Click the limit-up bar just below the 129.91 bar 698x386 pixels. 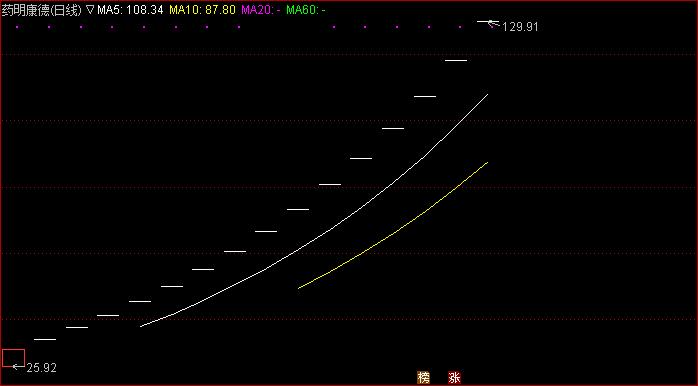pos(456,60)
